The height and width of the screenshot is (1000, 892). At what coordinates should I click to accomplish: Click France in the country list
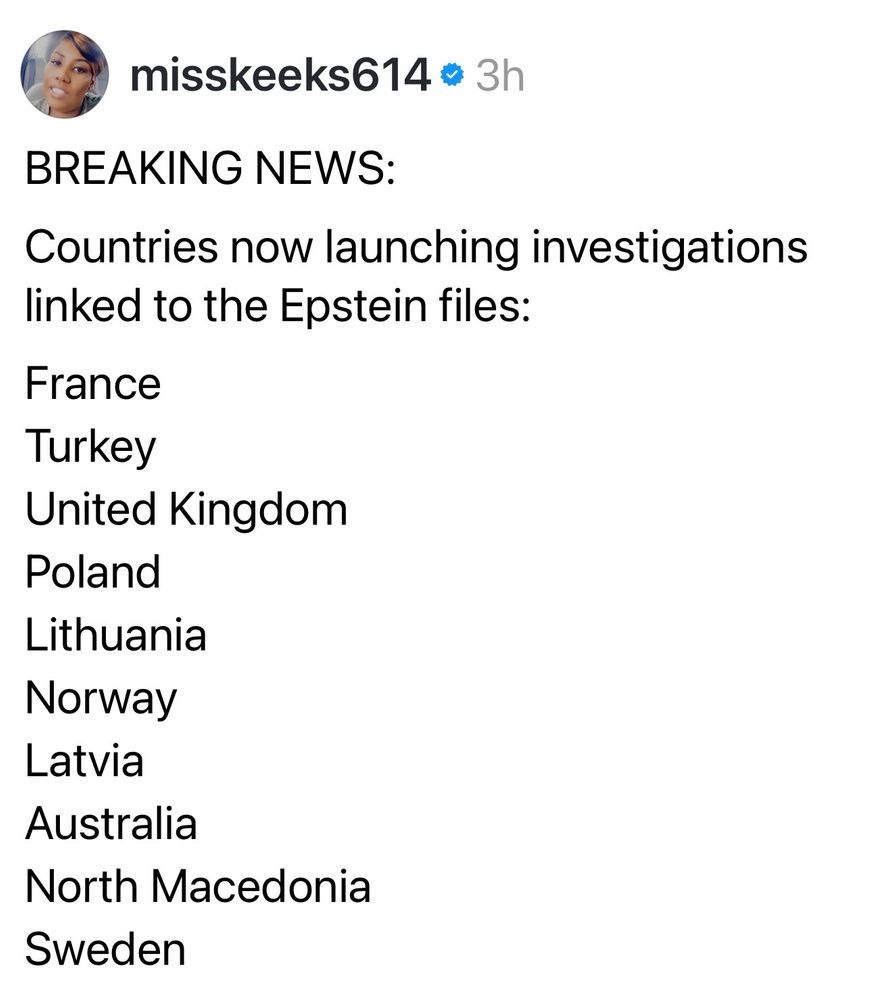(x=92, y=384)
